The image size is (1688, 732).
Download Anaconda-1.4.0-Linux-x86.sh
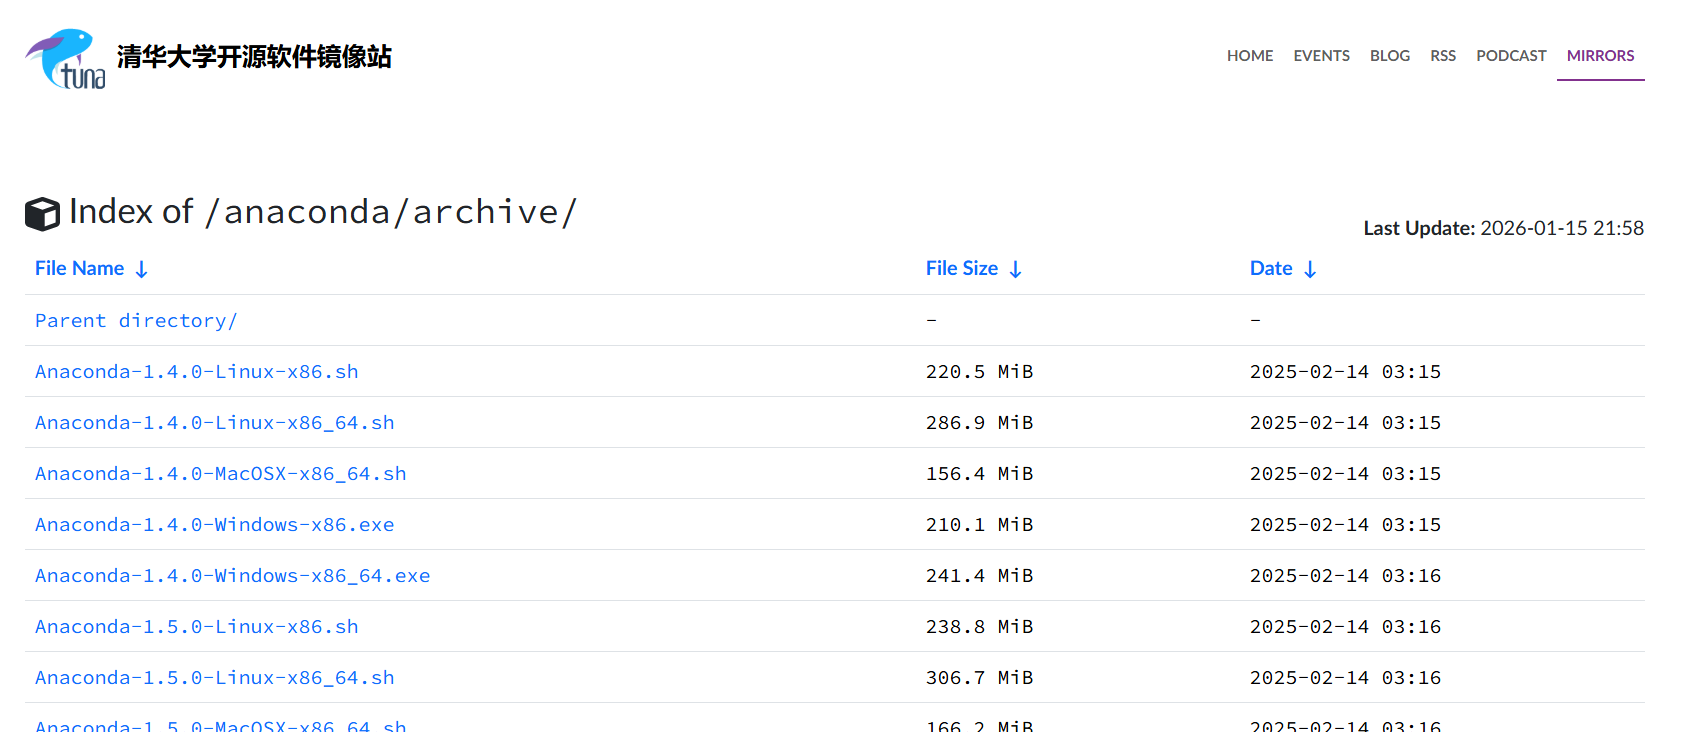197,372
